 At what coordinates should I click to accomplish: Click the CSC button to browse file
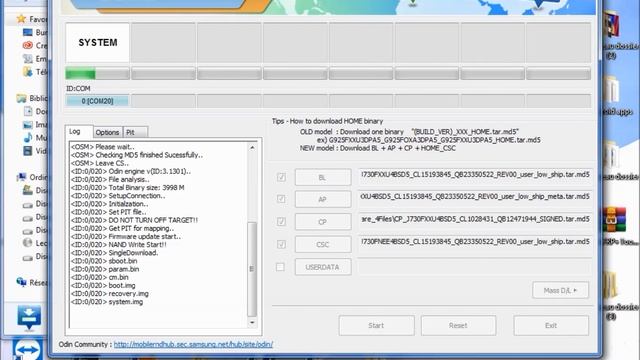tap(323, 244)
